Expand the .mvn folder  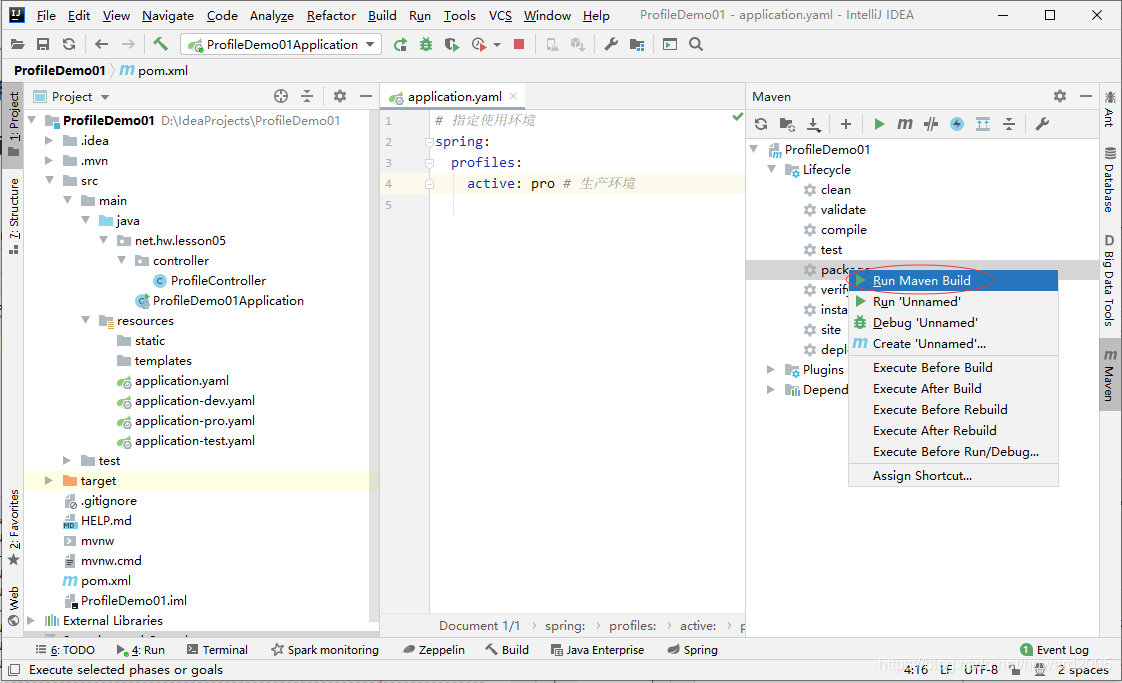49,160
